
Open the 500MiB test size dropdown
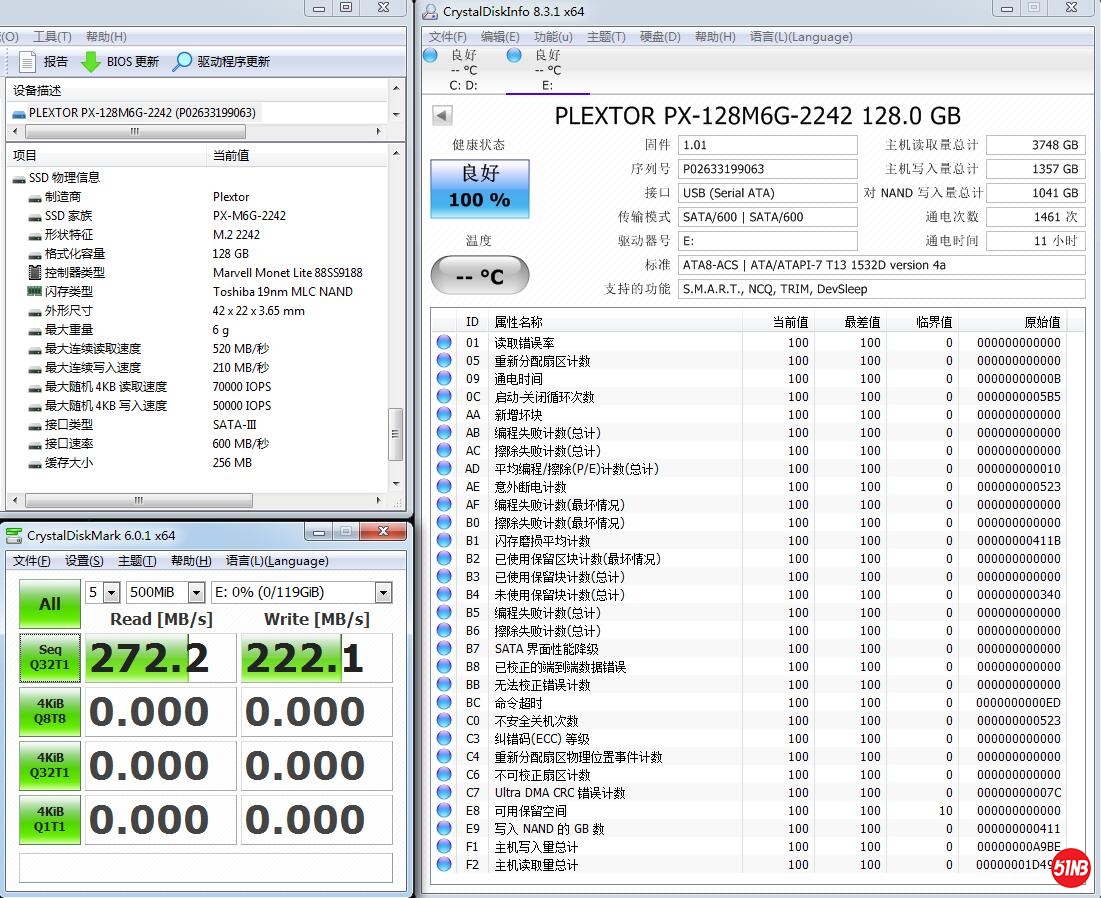[x=197, y=593]
